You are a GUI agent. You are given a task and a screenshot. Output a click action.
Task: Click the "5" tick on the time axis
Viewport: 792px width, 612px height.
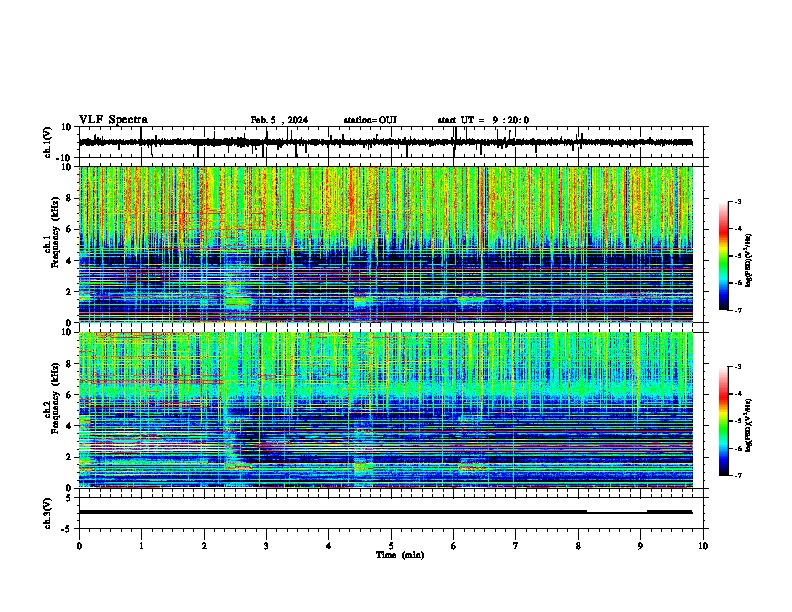click(x=391, y=546)
